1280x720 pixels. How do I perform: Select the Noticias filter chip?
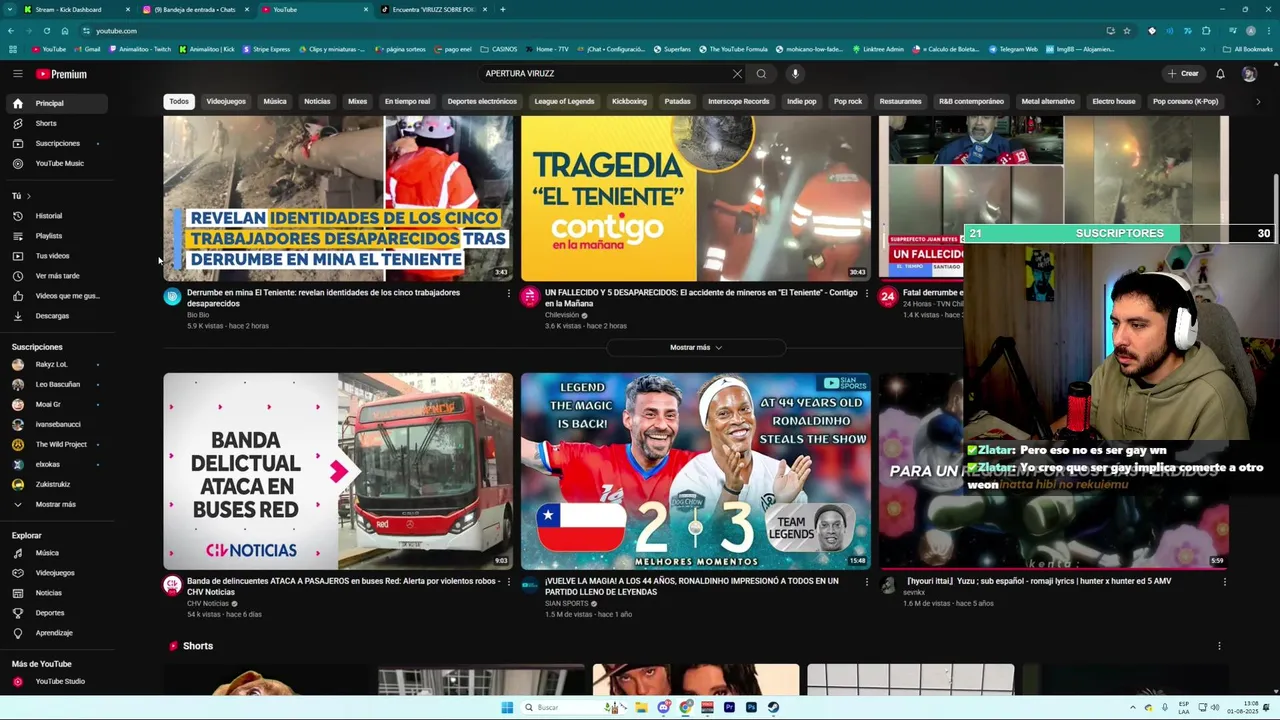(317, 101)
